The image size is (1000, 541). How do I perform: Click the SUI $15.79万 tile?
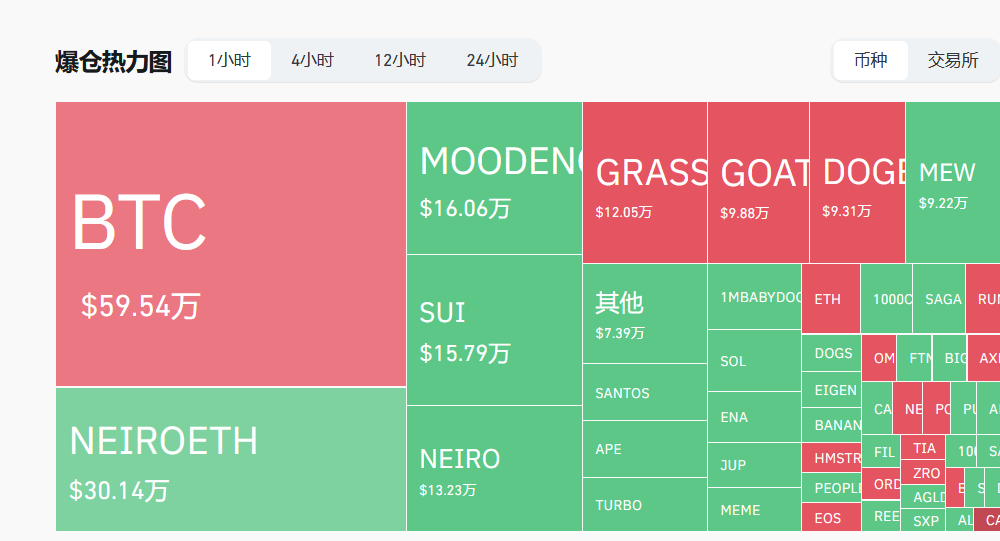pos(494,330)
